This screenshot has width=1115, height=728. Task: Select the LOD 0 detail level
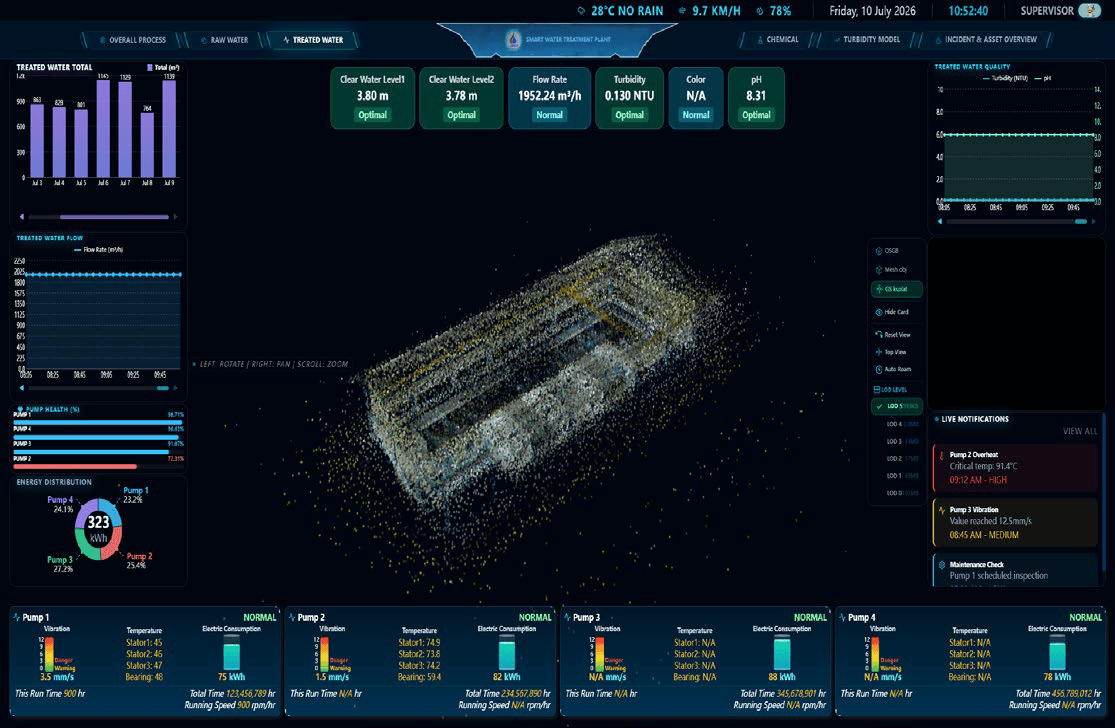coord(902,493)
